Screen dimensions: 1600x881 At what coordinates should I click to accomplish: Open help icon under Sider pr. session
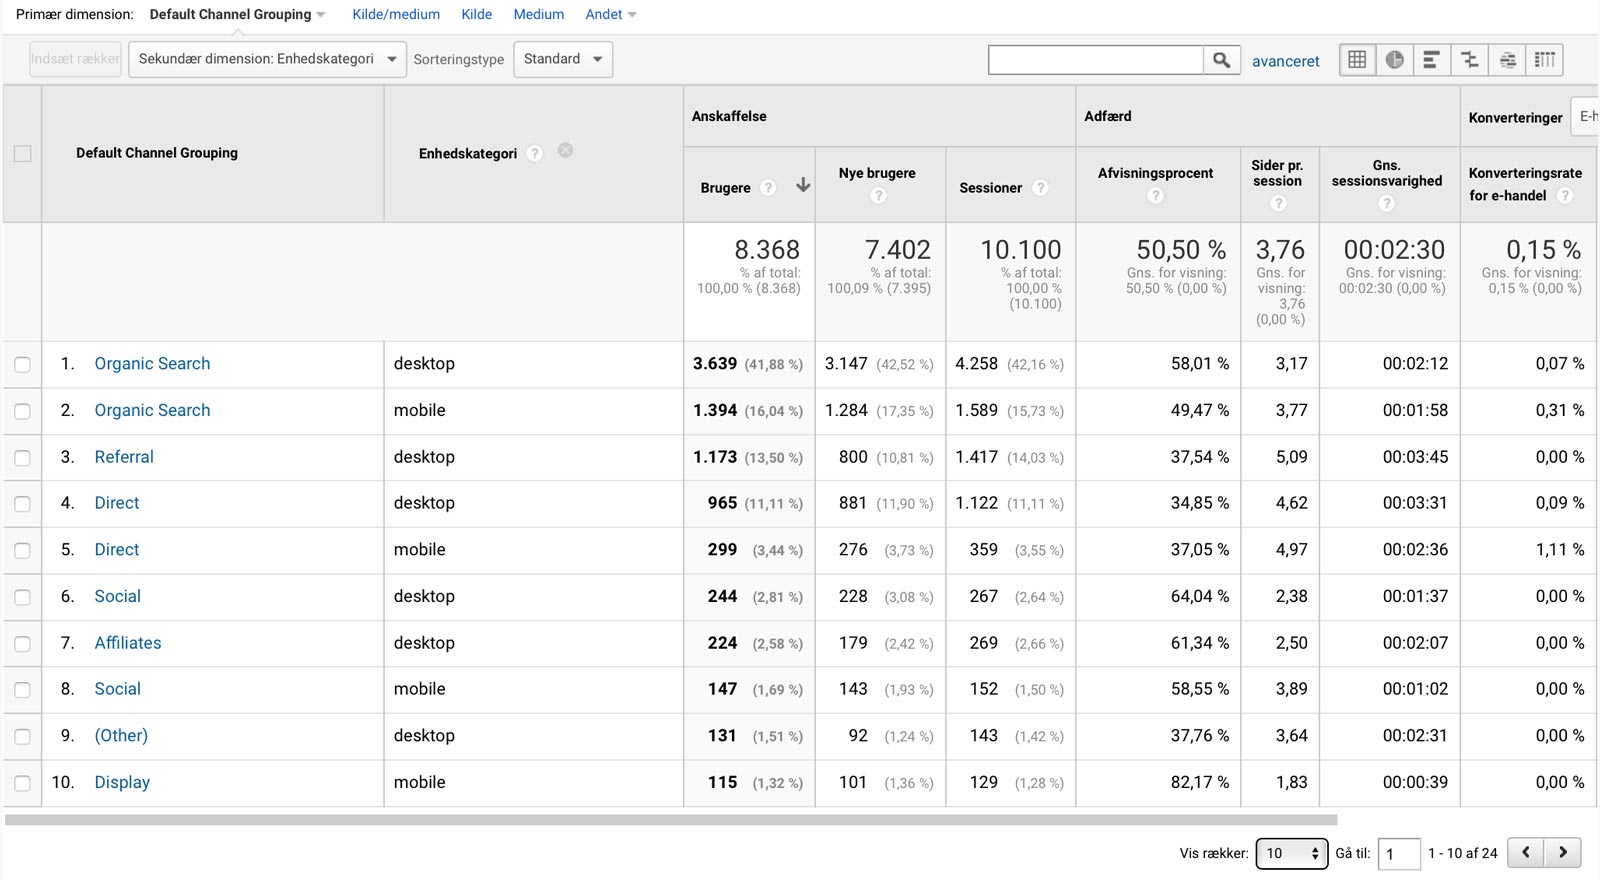(1278, 204)
